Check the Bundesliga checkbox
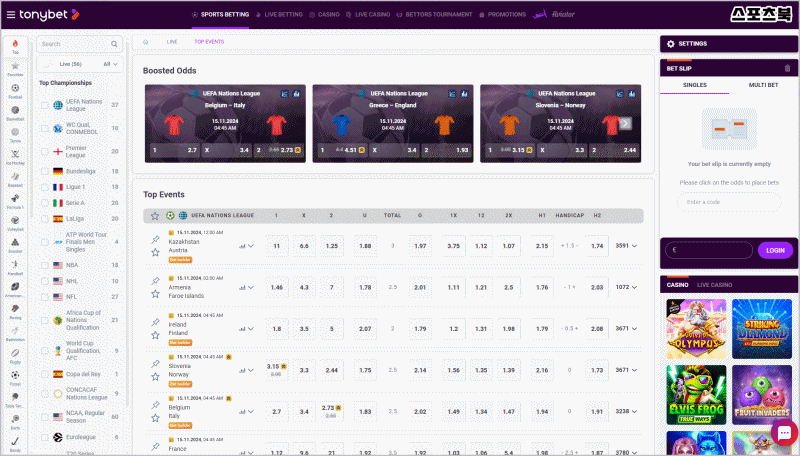The height and width of the screenshot is (456, 800). click(x=45, y=171)
